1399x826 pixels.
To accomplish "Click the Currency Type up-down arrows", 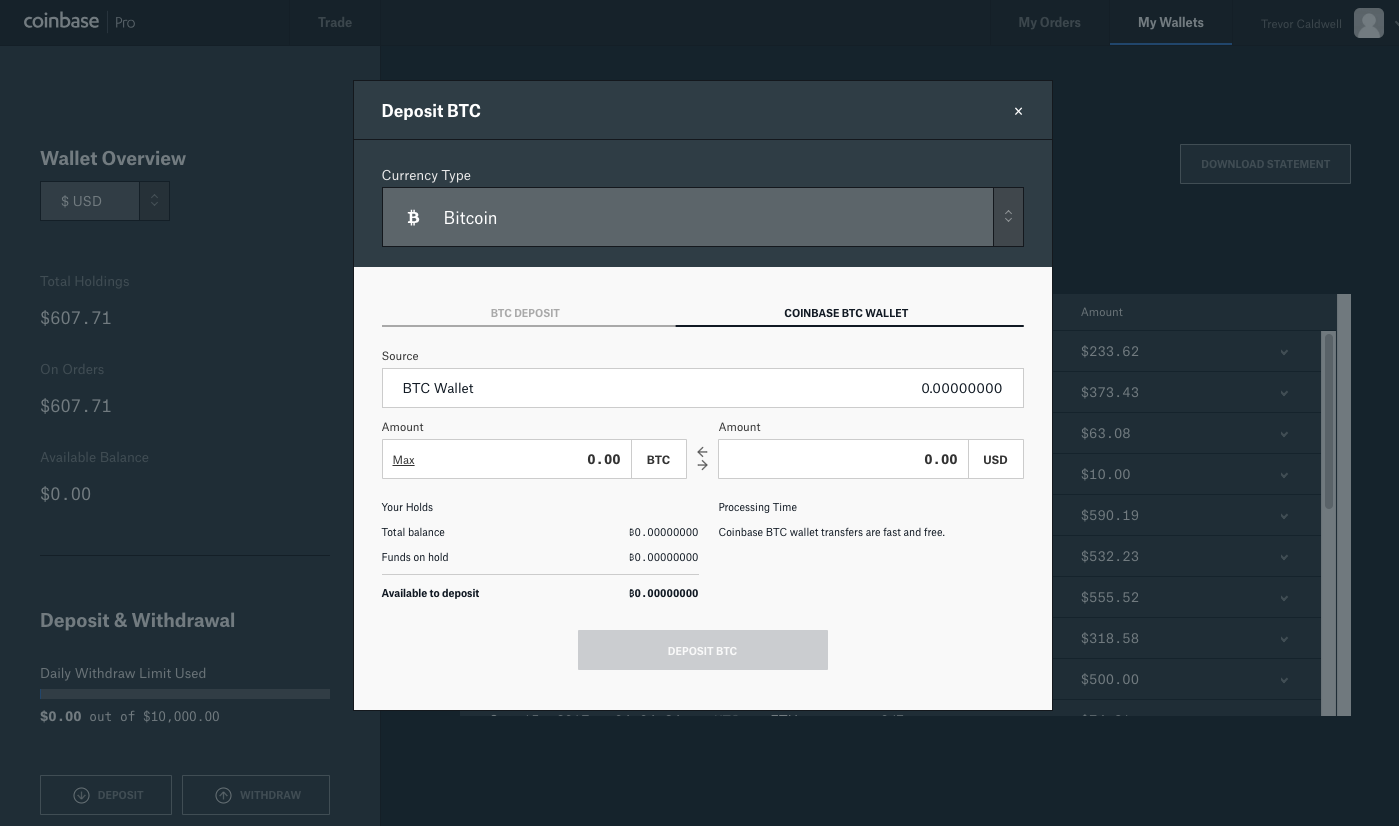I will click(x=1008, y=217).
